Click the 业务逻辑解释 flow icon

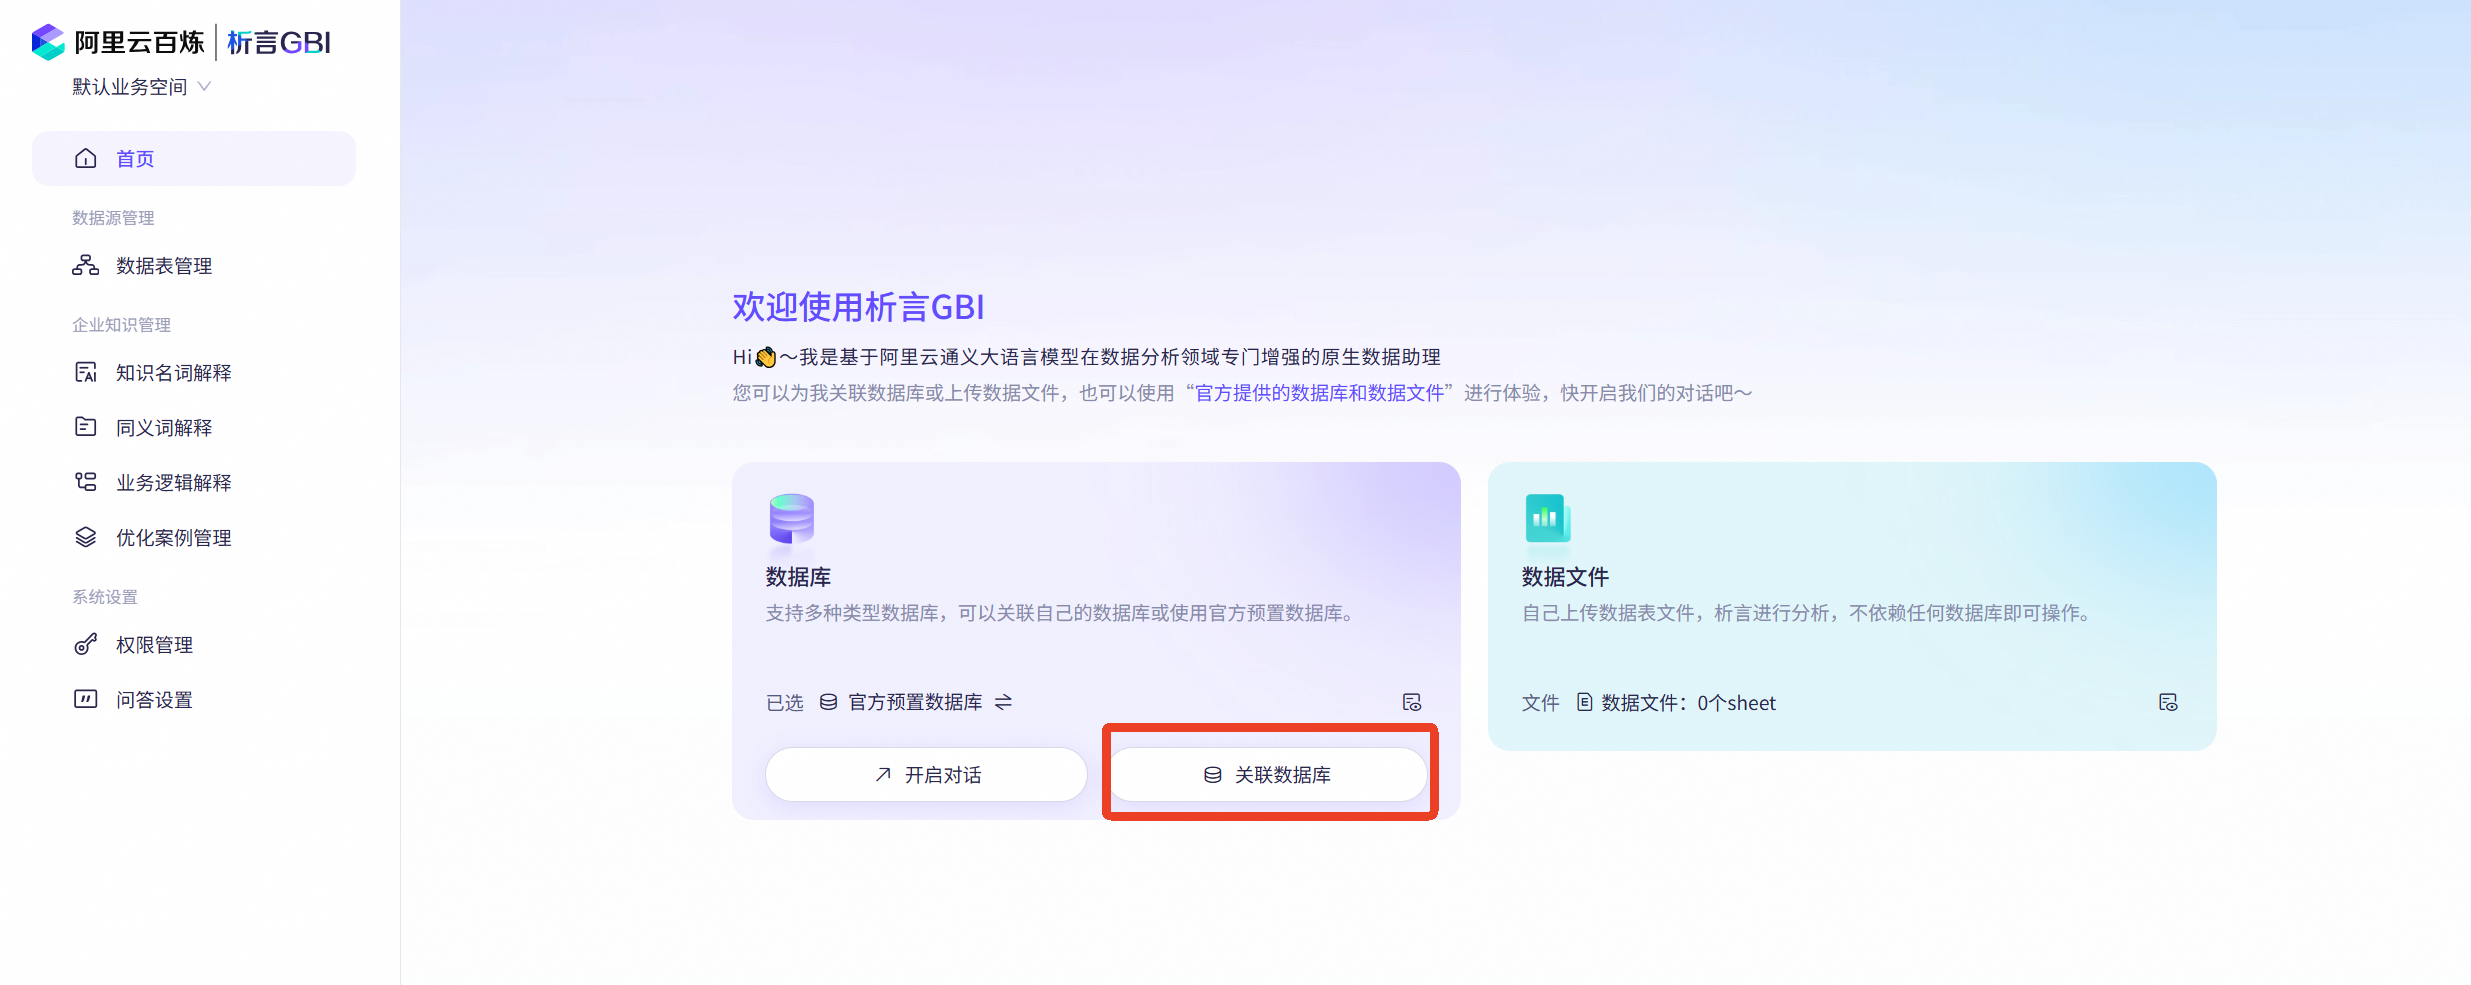pos(86,482)
